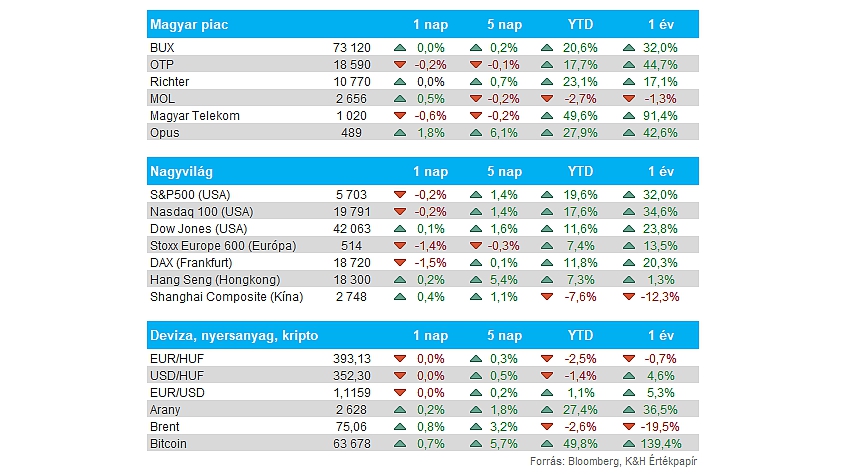Click the green up arrow in Opus 1 nap
The height and width of the screenshot is (474, 850).
(x=400, y=132)
